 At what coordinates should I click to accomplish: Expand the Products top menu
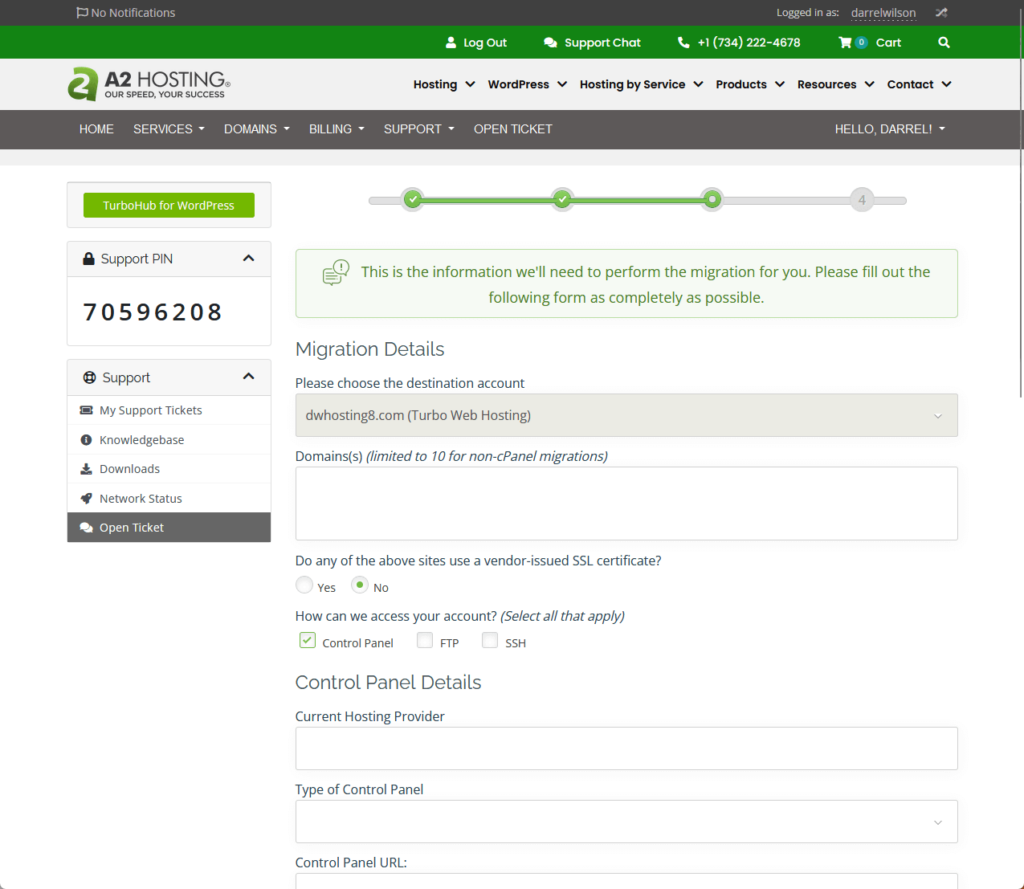pyautogui.click(x=750, y=84)
